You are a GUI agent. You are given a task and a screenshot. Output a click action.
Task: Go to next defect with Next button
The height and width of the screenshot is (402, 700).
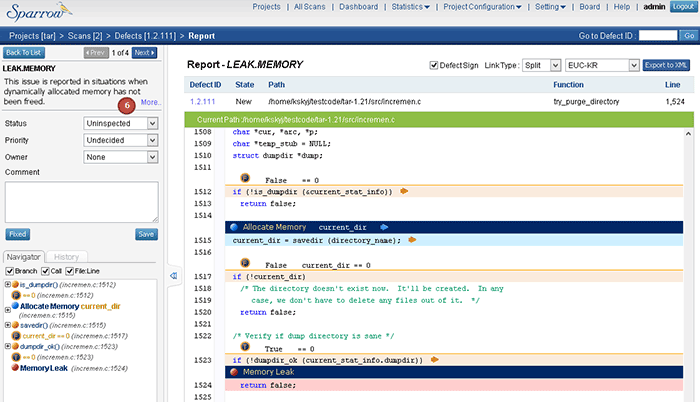point(145,53)
